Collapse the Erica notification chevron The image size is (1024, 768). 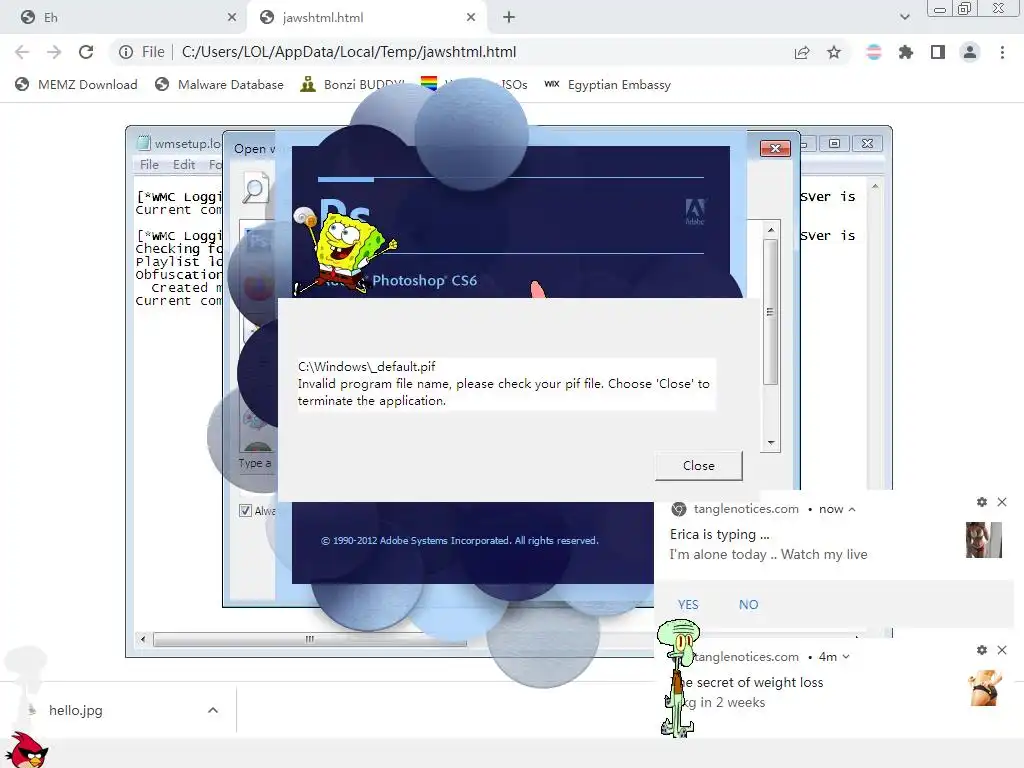coord(852,509)
